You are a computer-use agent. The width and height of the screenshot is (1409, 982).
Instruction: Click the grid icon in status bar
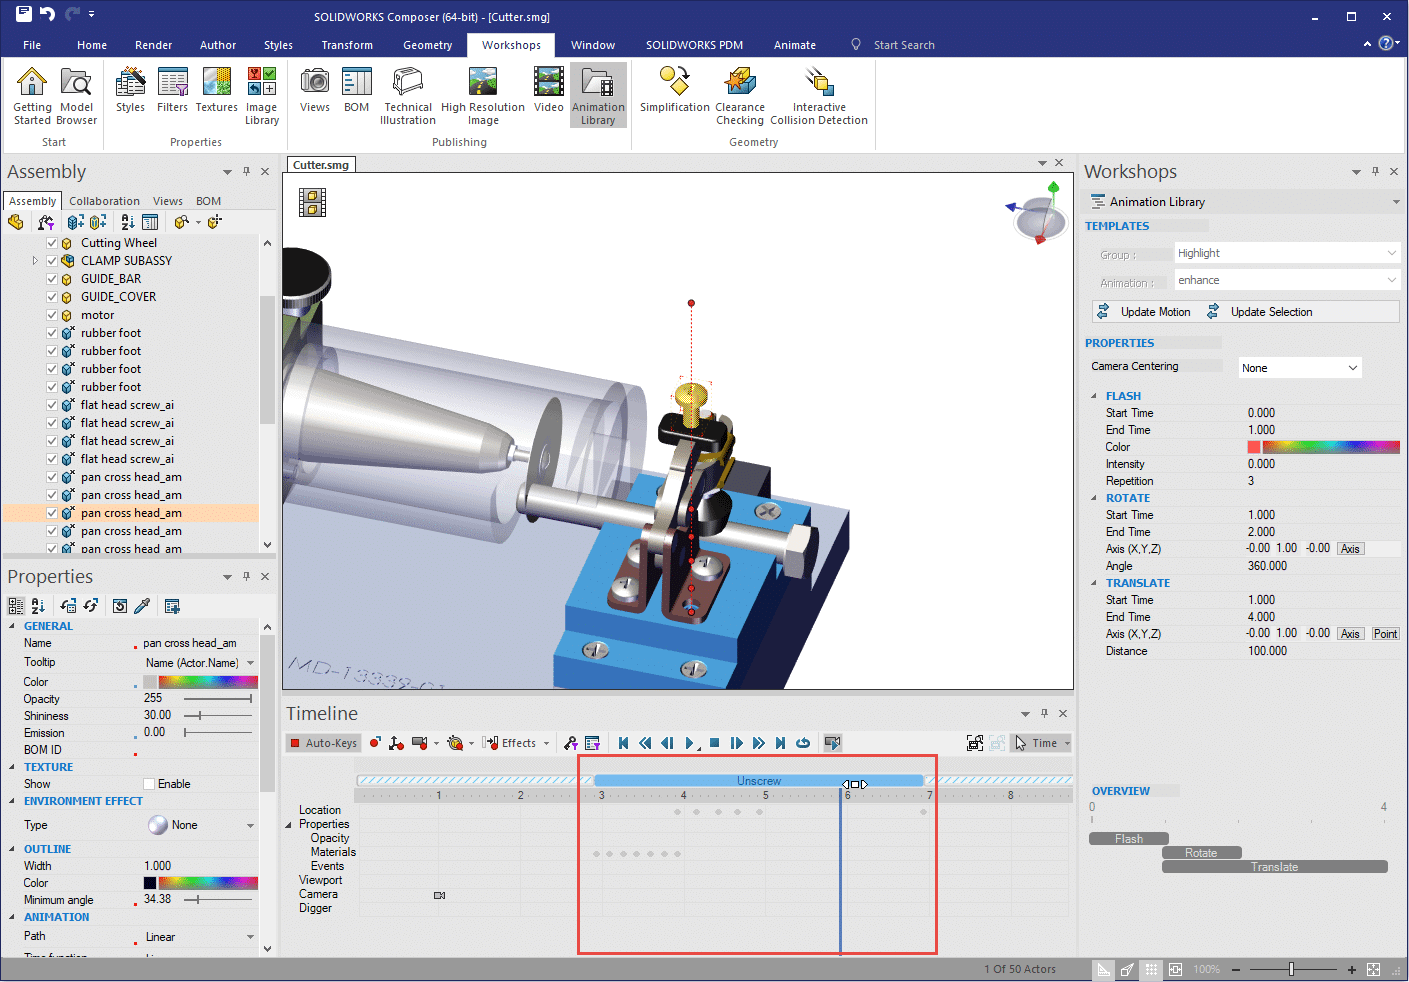pos(1152,969)
